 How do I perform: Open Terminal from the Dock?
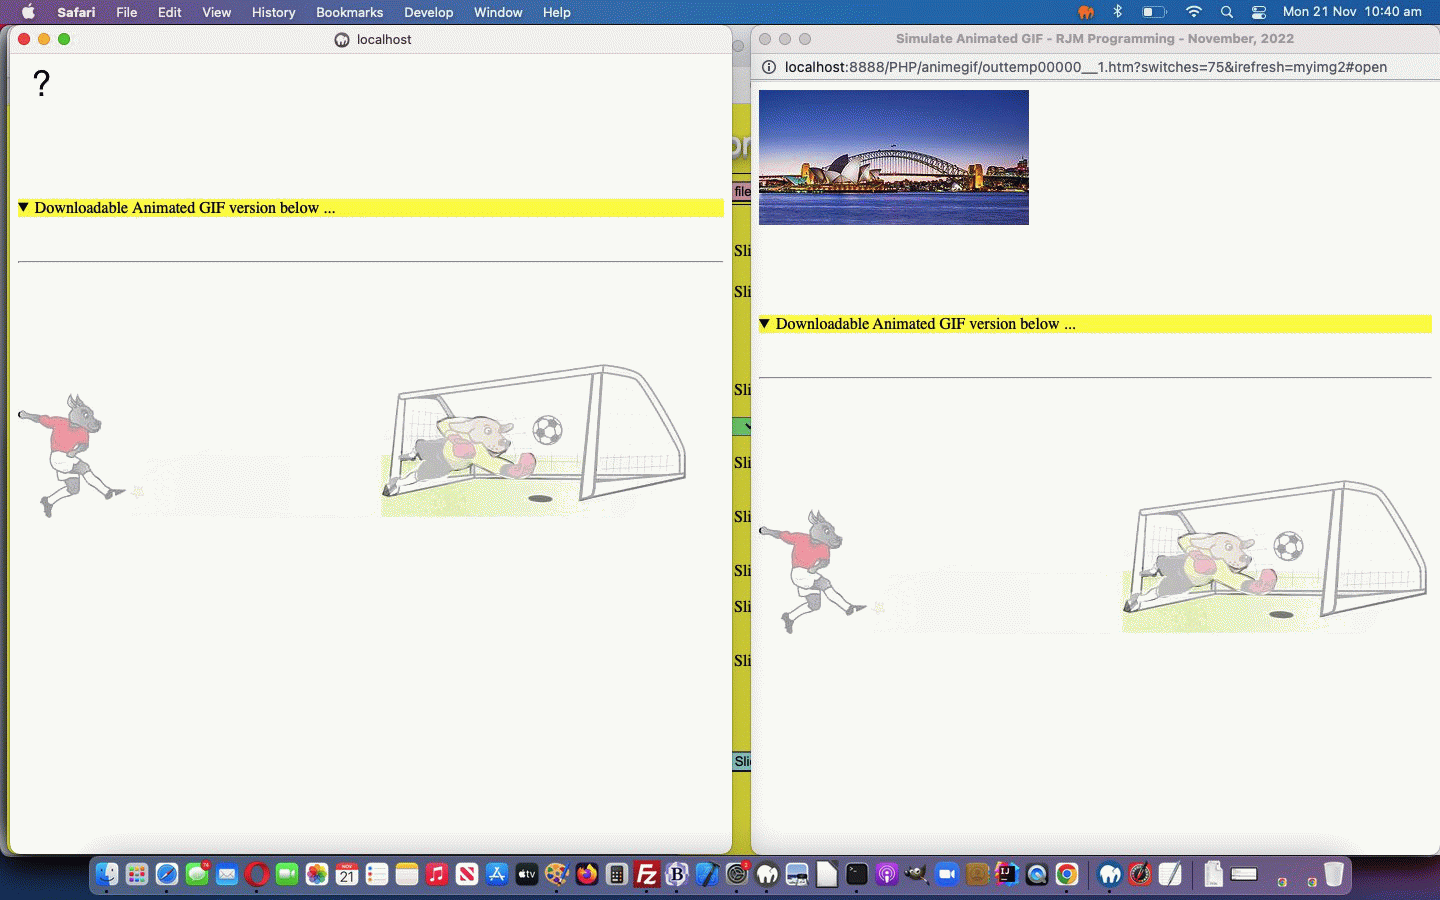[857, 875]
